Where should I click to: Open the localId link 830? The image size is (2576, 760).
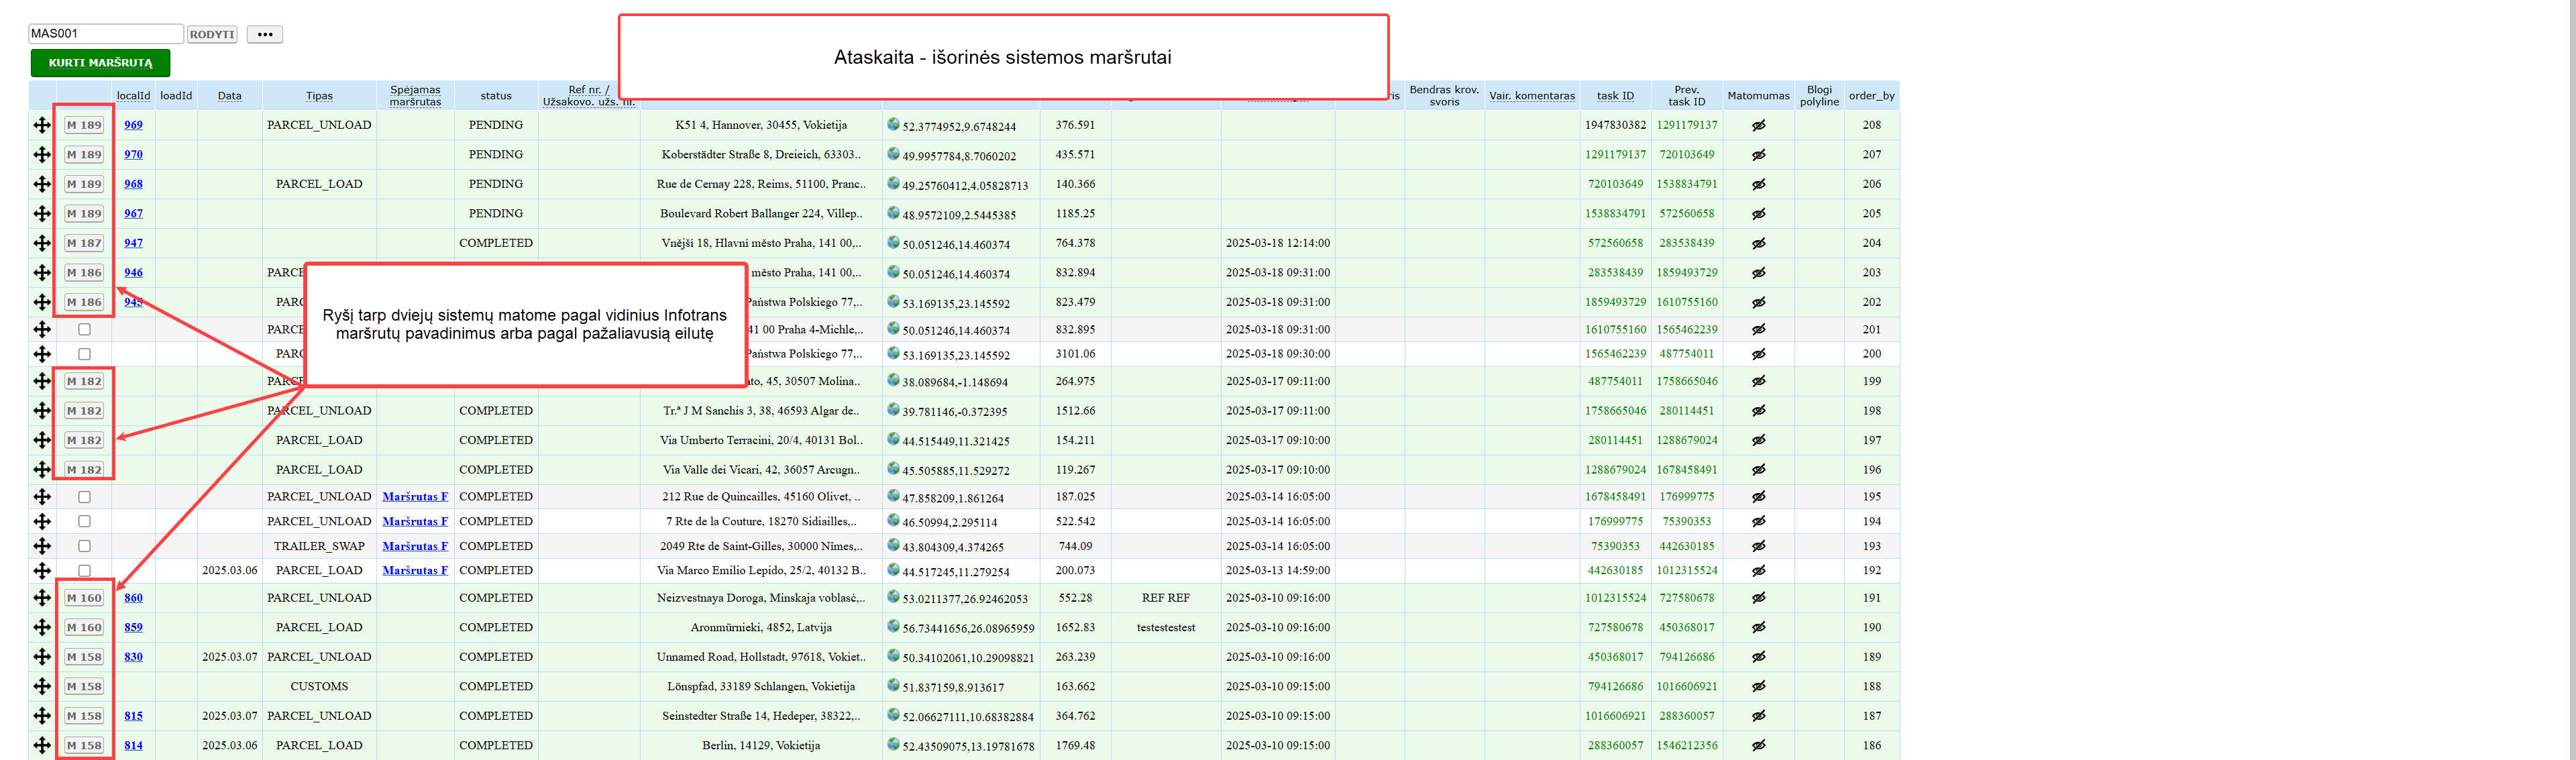(x=133, y=657)
